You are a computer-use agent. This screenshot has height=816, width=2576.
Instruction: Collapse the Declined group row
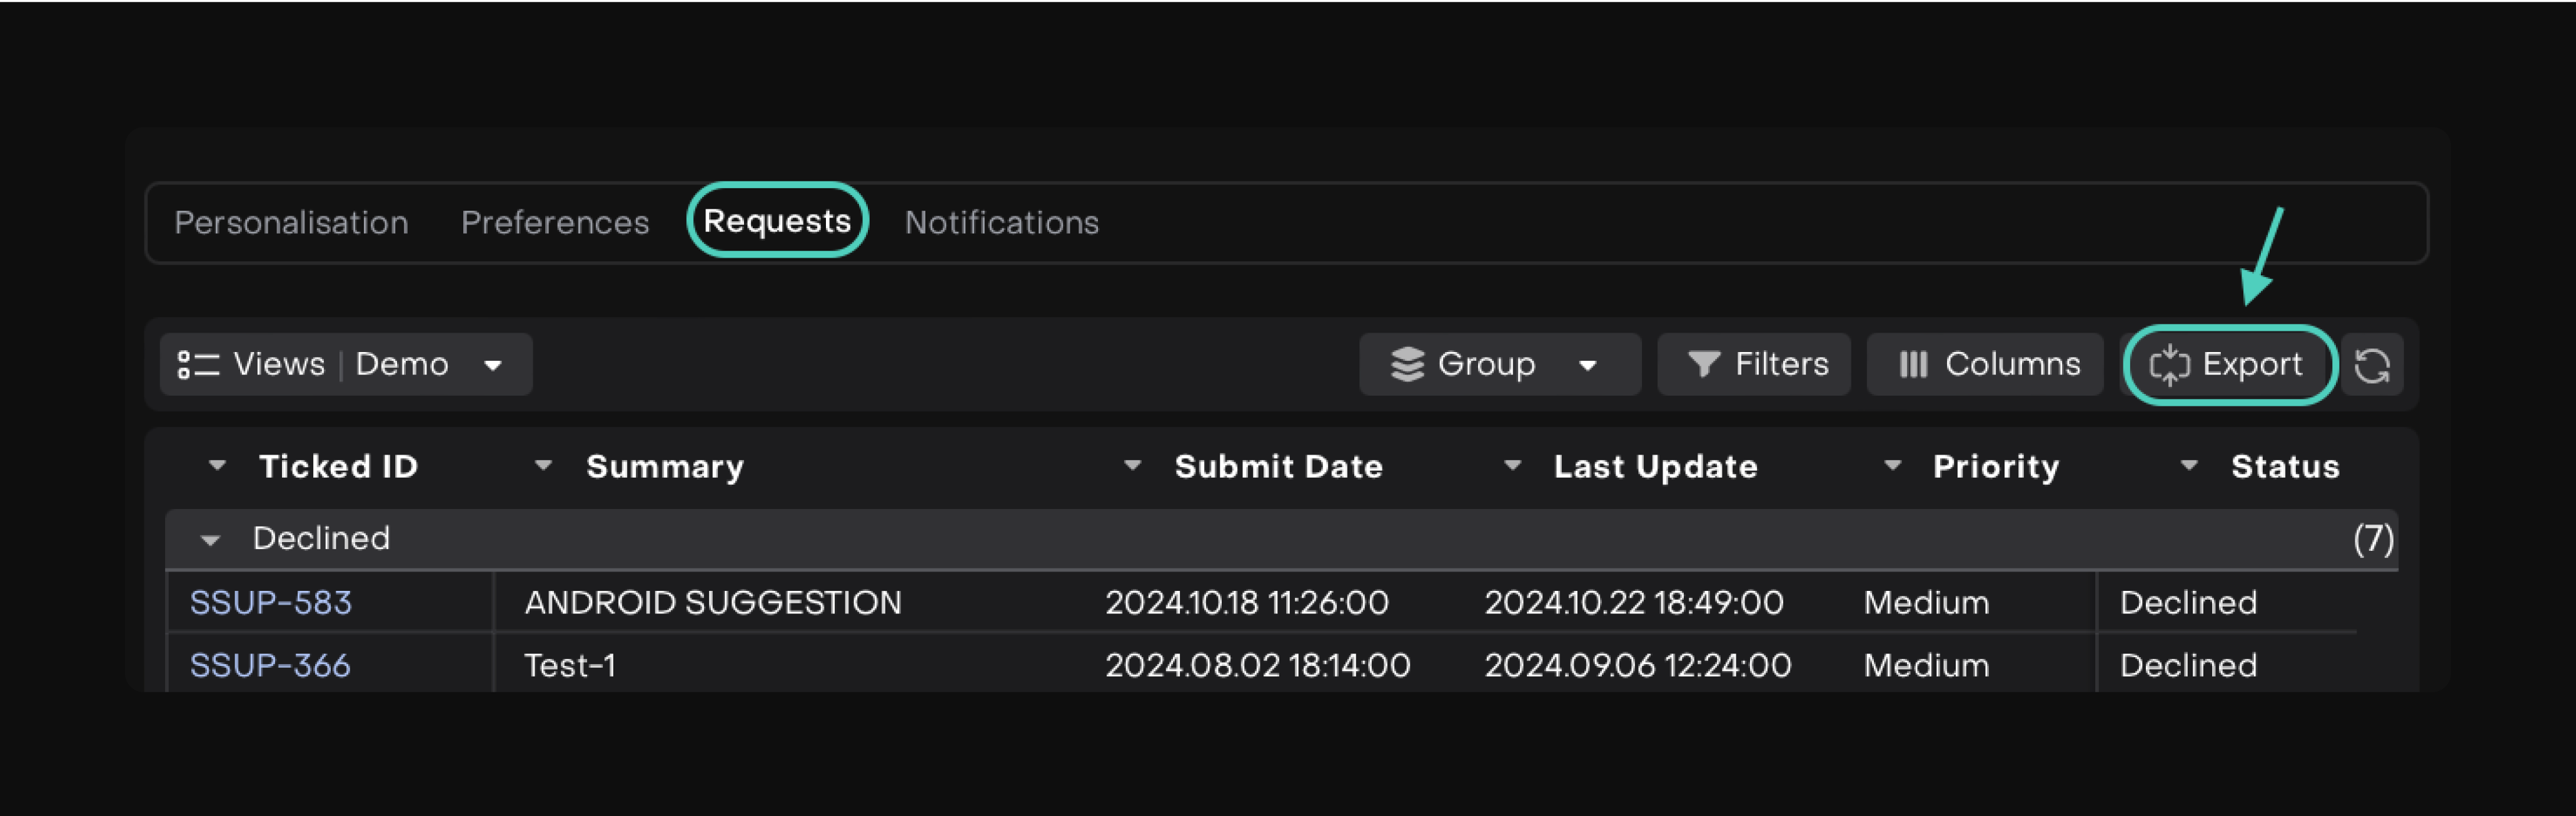point(210,540)
